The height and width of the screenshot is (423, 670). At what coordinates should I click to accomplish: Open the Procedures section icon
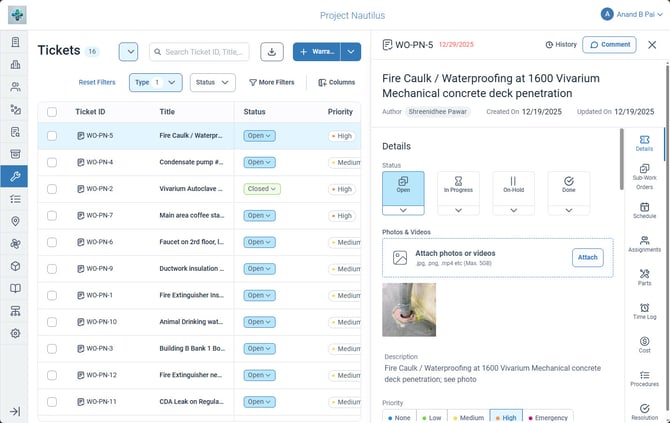[644, 378]
